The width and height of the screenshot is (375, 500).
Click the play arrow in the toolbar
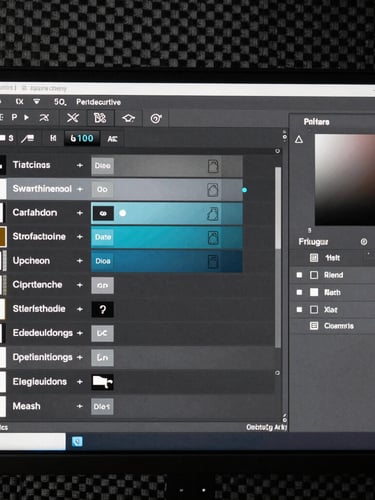point(26,117)
